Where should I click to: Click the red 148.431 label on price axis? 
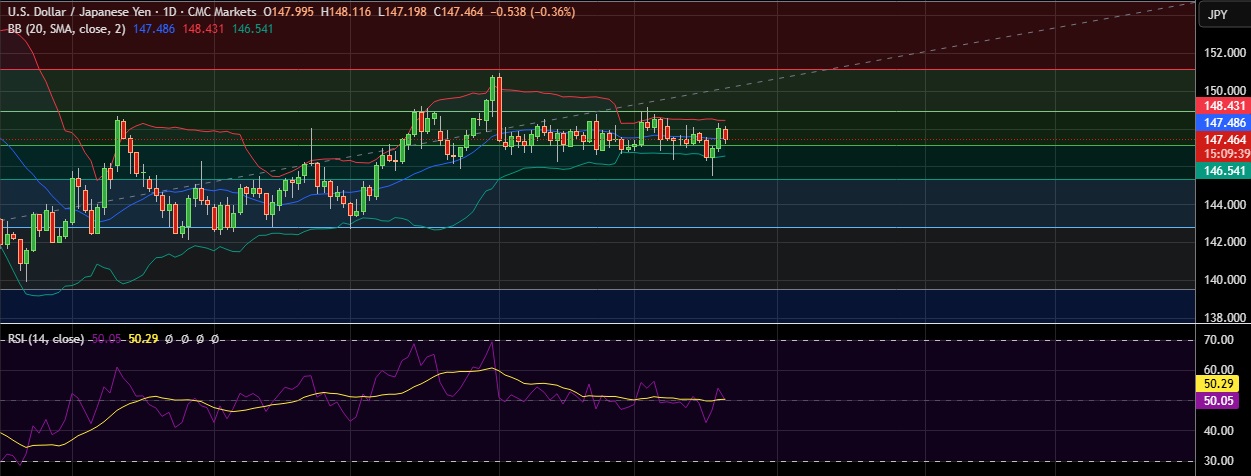coord(1223,105)
